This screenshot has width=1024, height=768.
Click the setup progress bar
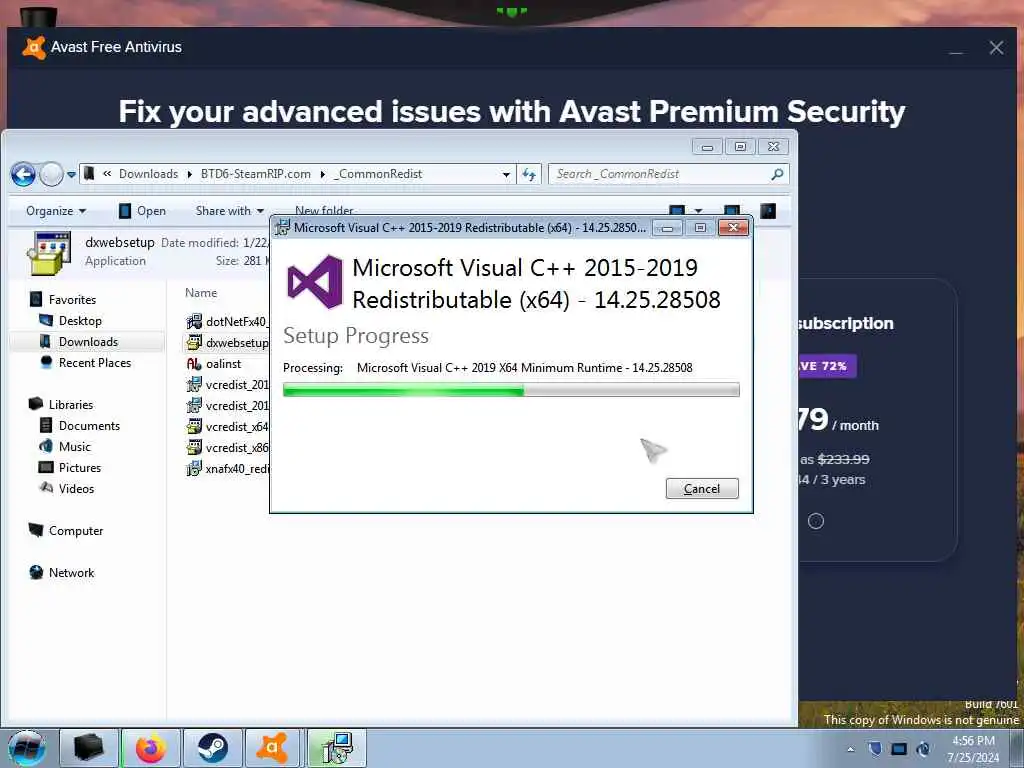pyautogui.click(x=511, y=390)
